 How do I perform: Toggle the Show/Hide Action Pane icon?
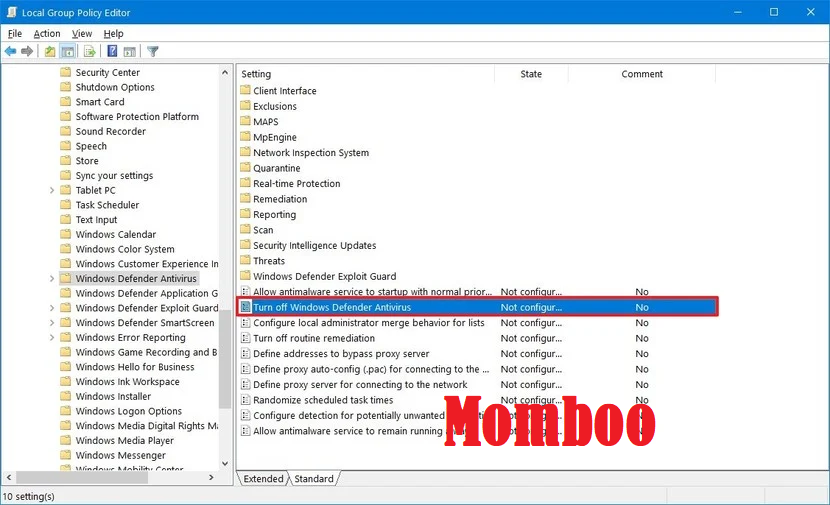[130, 51]
